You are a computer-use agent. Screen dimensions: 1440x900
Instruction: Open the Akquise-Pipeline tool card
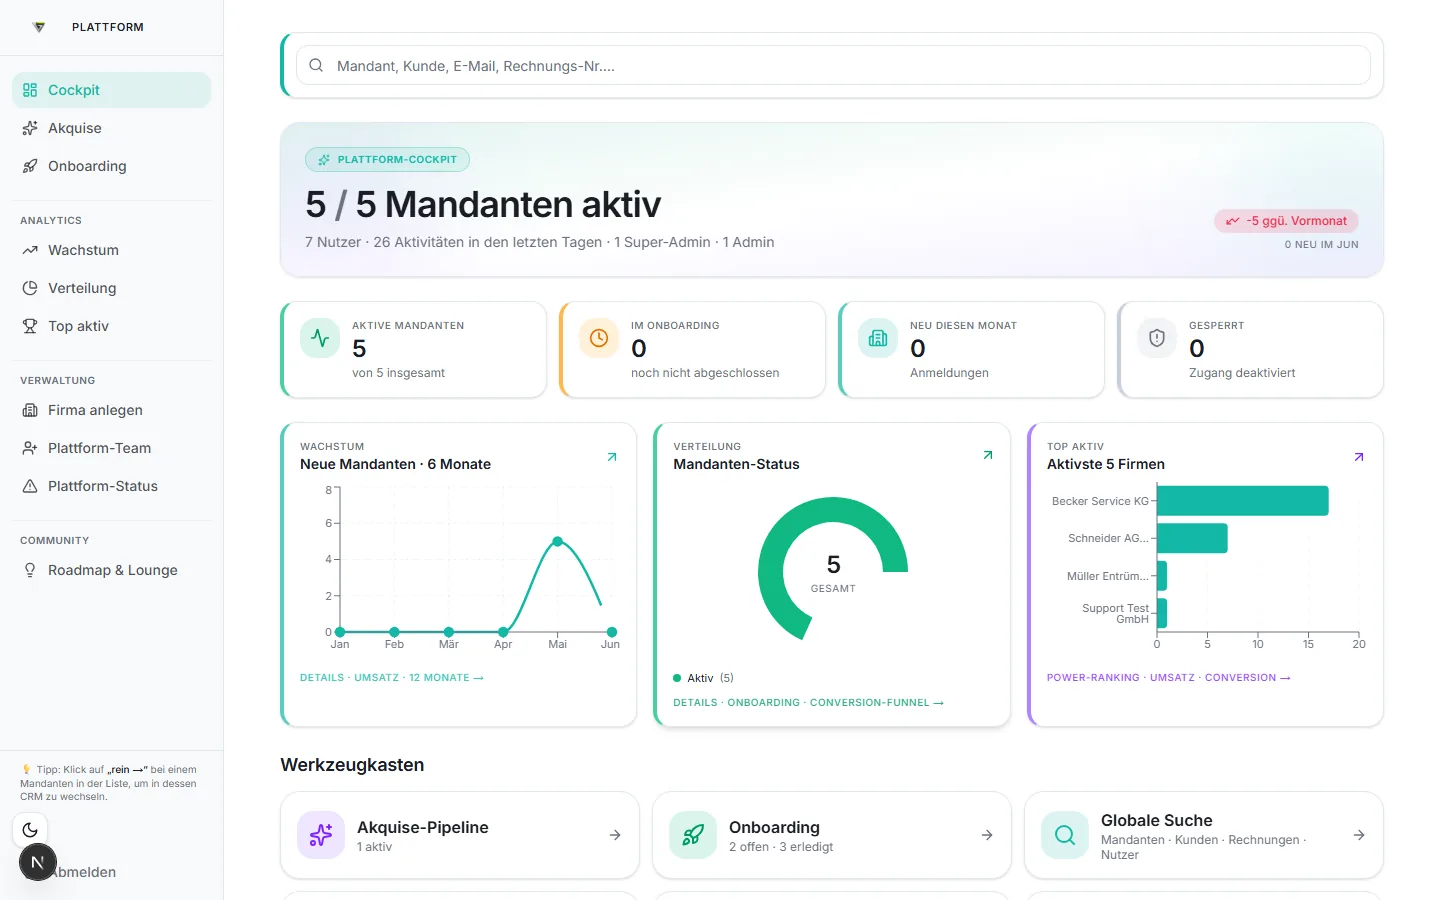coord(460,835)
